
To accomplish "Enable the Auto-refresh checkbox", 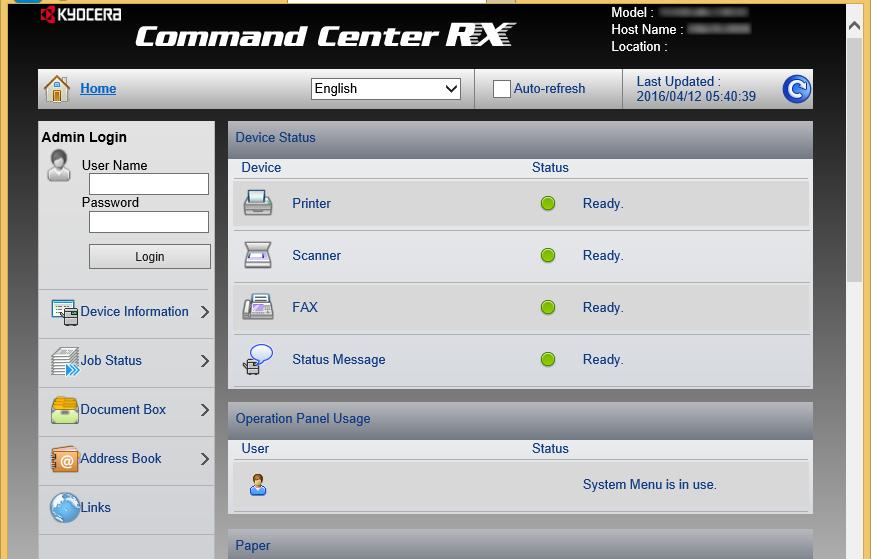I will point(502,89).
